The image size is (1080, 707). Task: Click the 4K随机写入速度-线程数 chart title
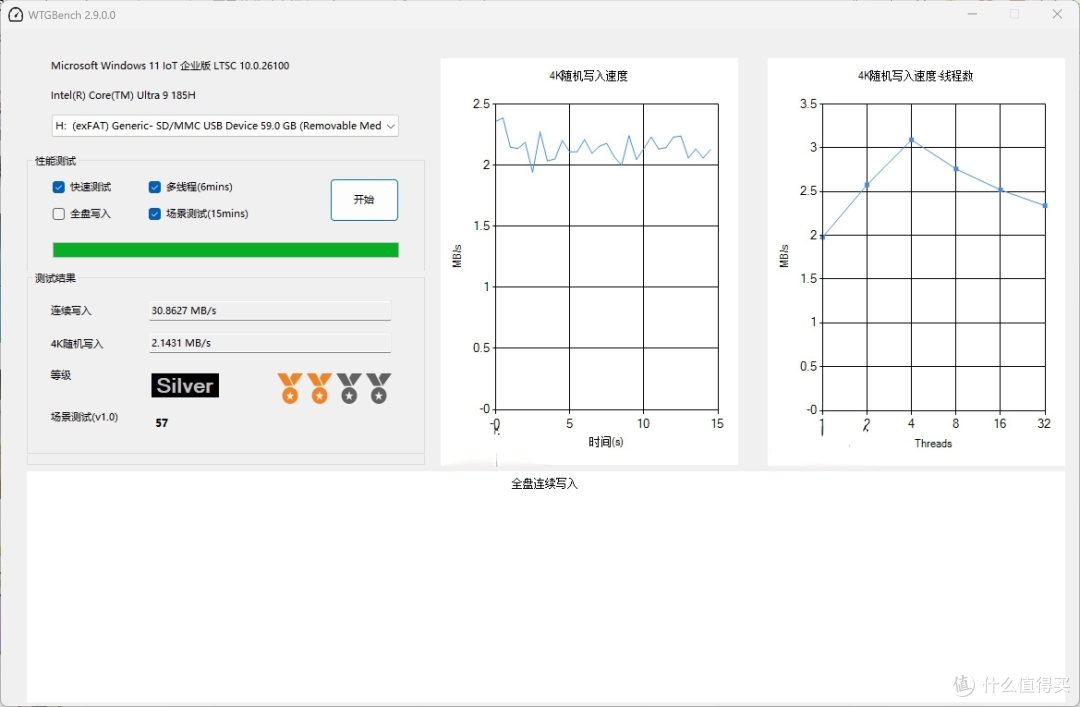[915, 76]
